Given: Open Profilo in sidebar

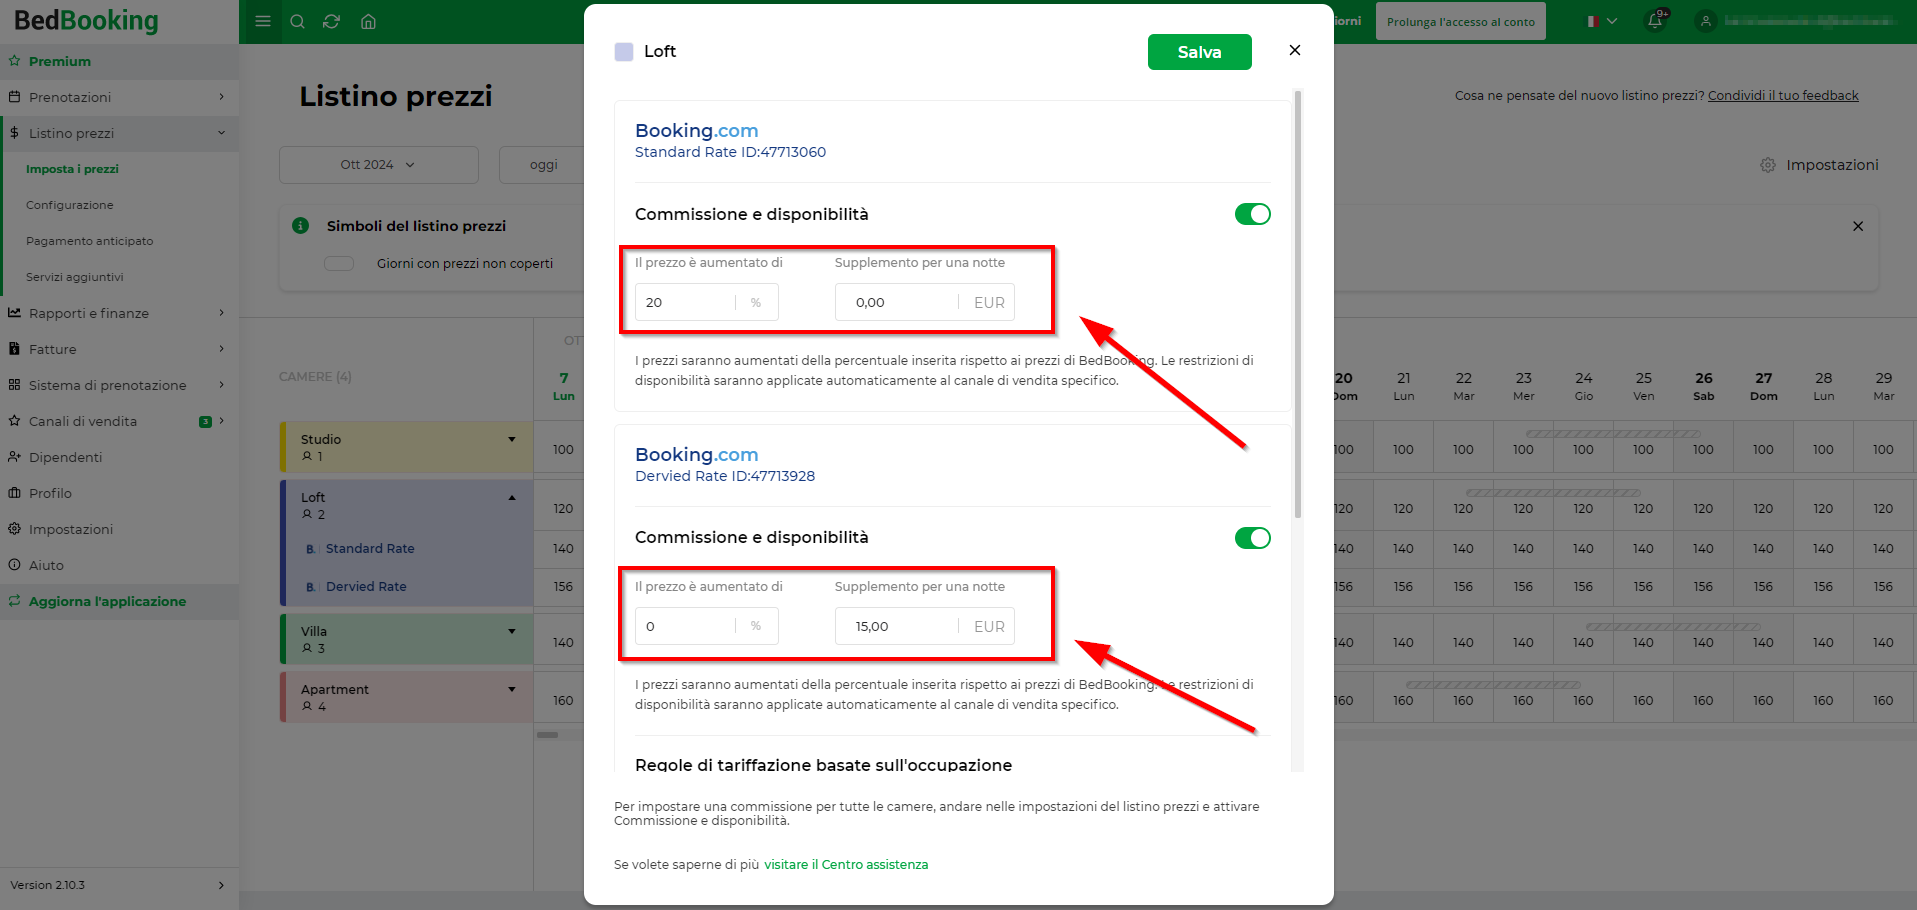Looking at the screenshot, I should point(119,493).
